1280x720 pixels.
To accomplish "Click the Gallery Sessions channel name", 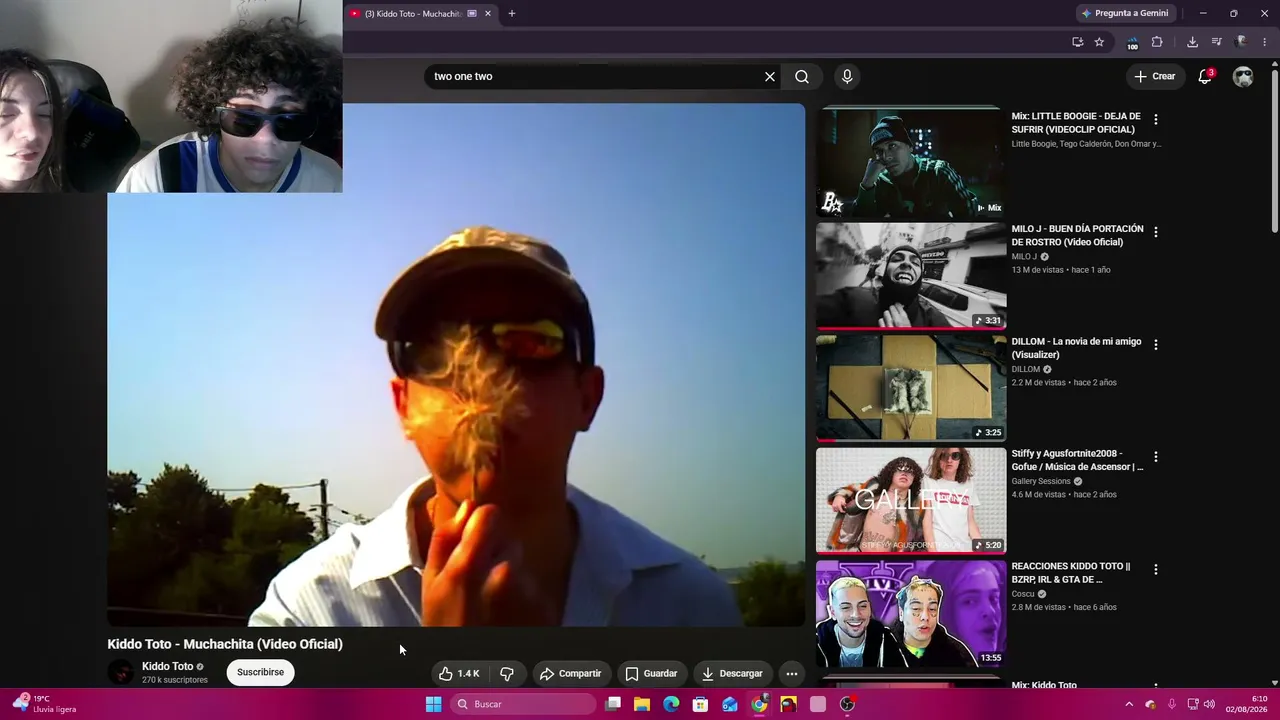I will [1041, 481].
